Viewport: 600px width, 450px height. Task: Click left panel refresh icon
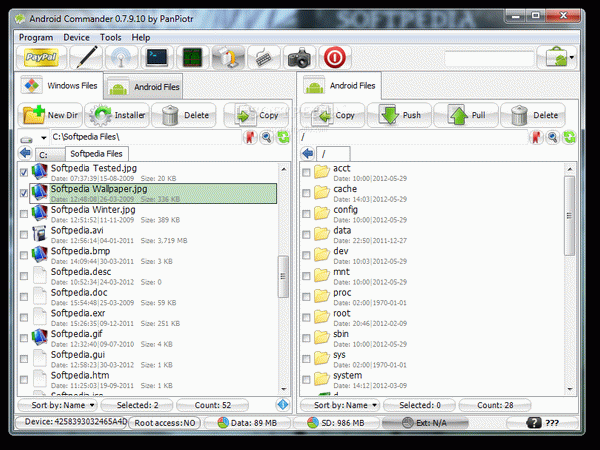point(283,137)
